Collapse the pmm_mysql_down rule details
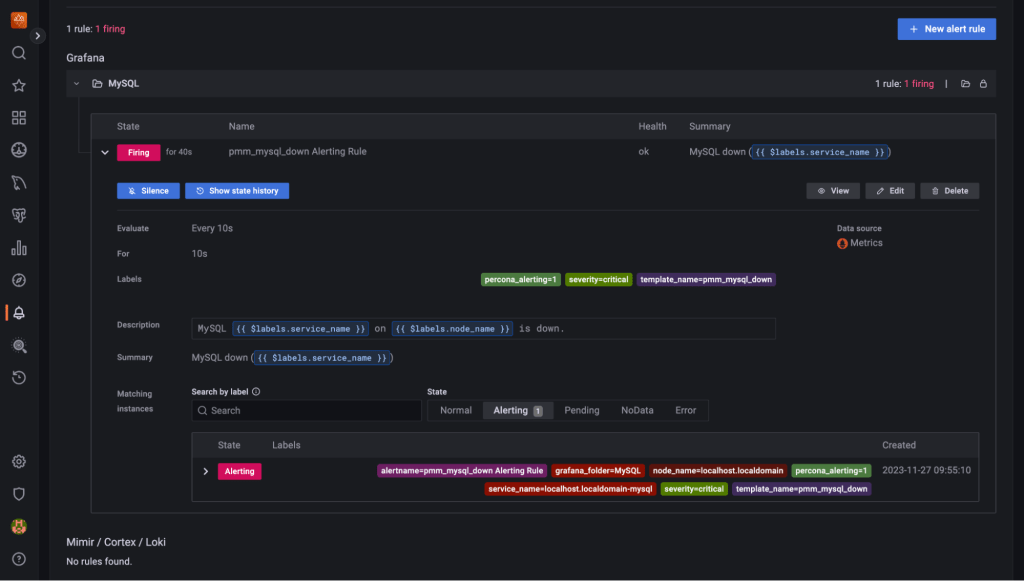The image size is (1024, 581). click(x=105, y=152)
